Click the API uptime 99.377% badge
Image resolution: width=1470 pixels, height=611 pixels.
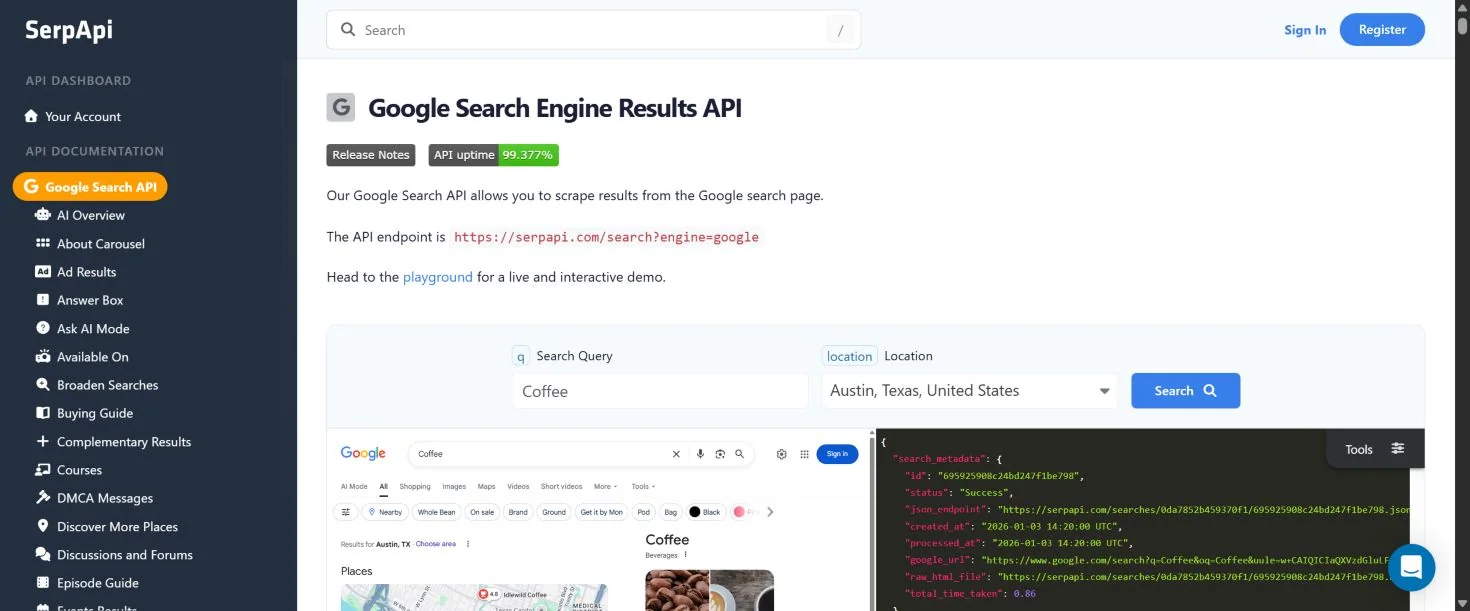click(494, 155)
